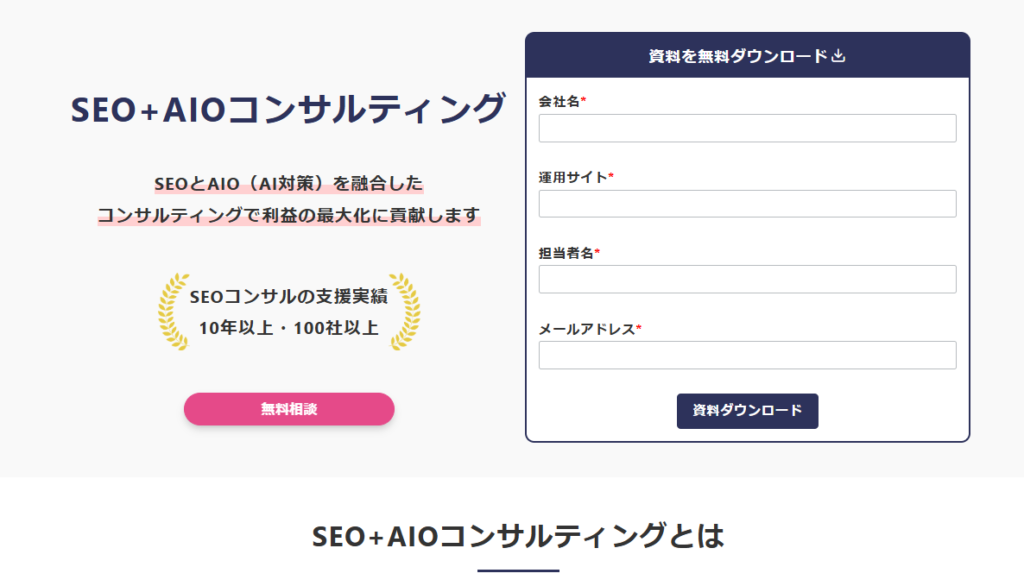
Task: Click the SEO+AIOコンサルティングとは section heading
Action: 517,536
